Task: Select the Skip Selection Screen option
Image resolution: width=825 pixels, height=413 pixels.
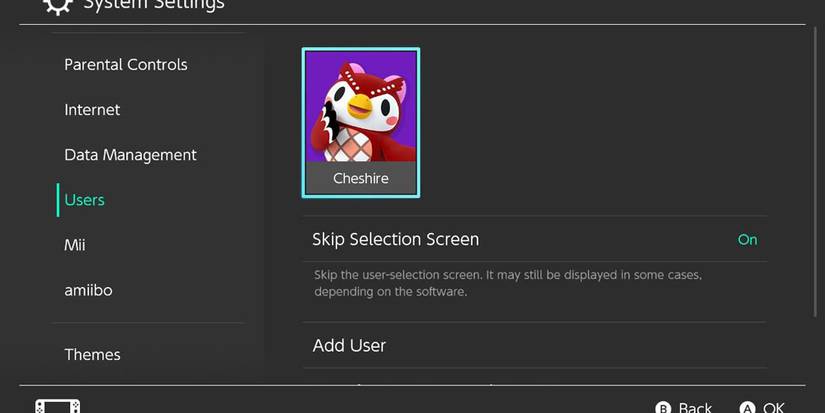Action: pos(396,240)
